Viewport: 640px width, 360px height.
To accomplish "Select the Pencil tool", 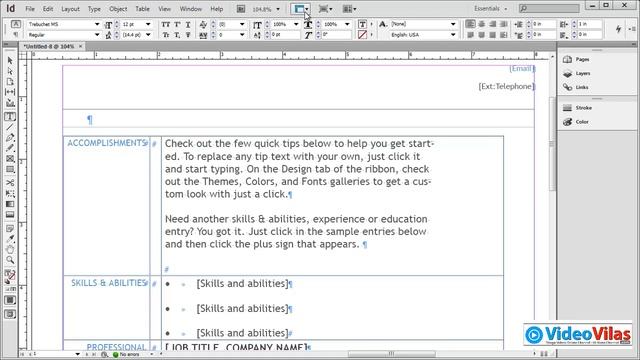I will (x=10, y=148).
